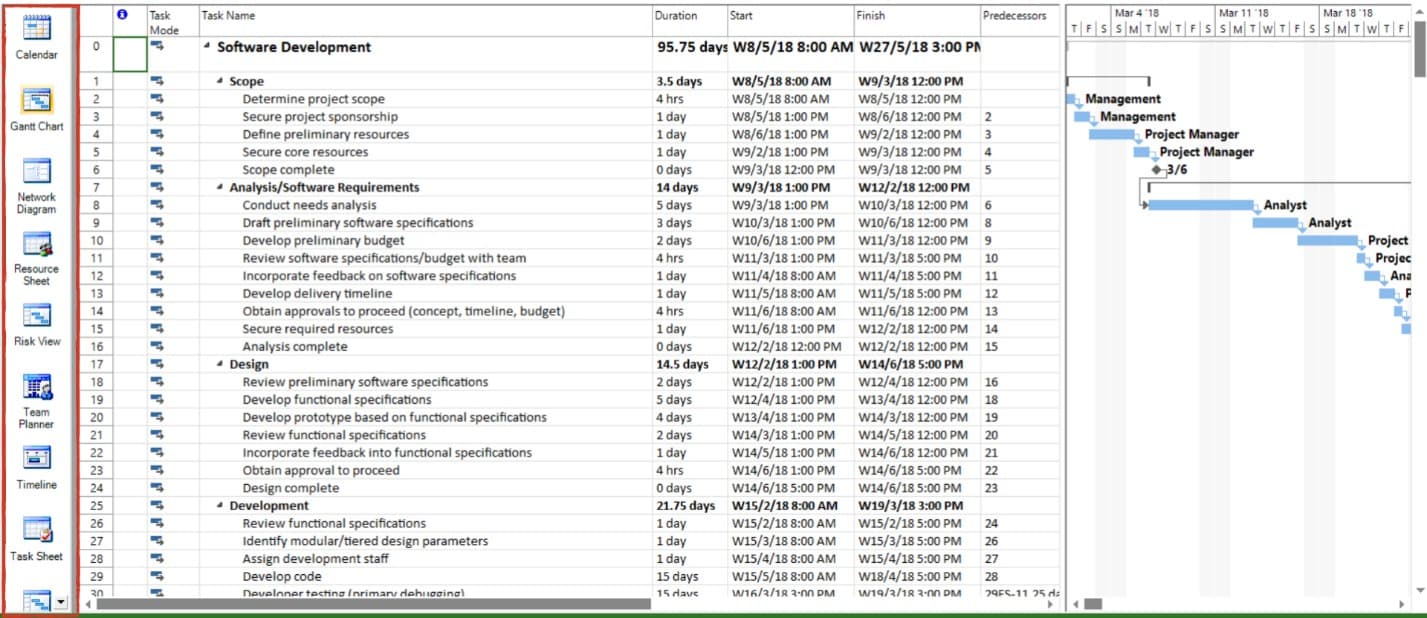Expand the view bar overflow dropdown arrow
Viewport: 1427px width, 618px height.
tap(61, 602)
